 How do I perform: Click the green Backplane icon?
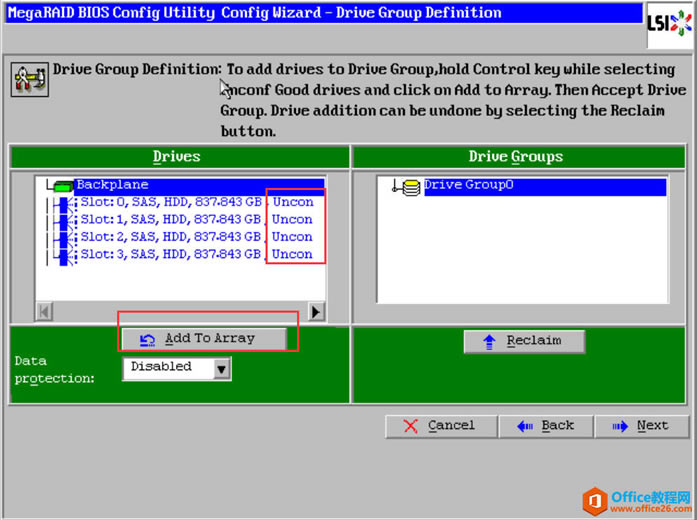(63, 186)
